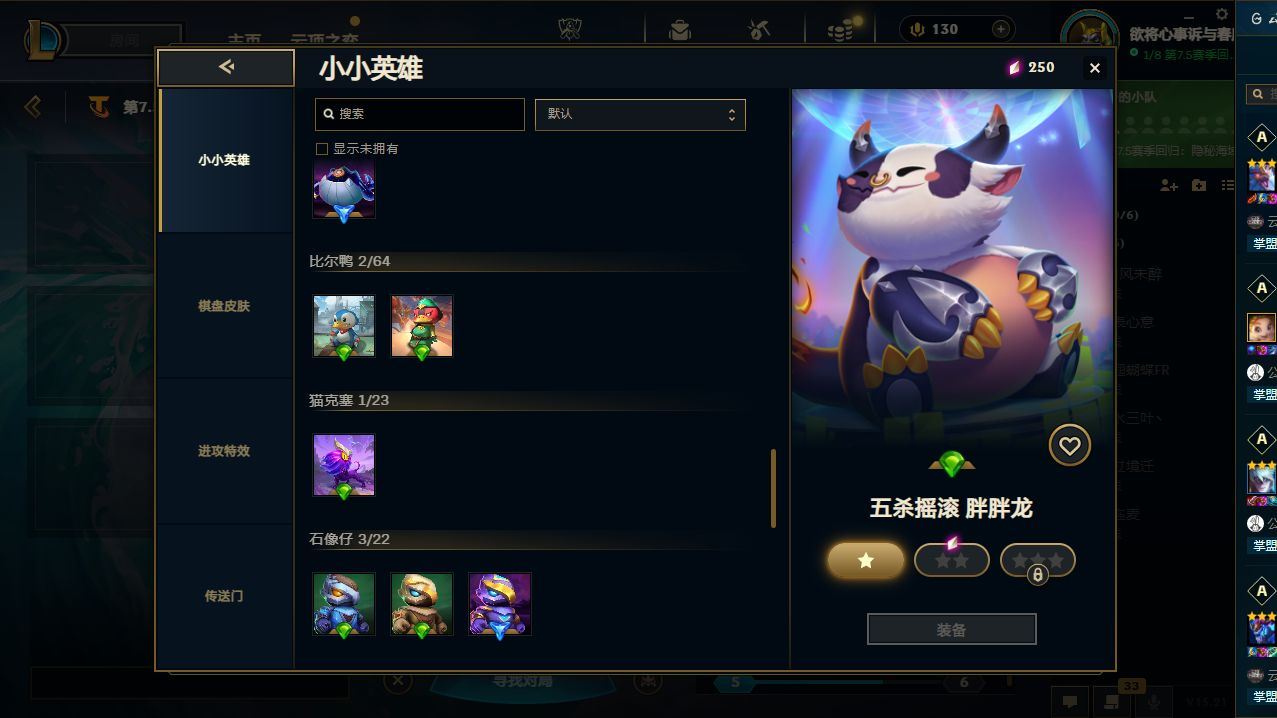Open the 进攻特效 tab
The width and height of the screenshot is (1277, 718).
click(x=224, y=451)
